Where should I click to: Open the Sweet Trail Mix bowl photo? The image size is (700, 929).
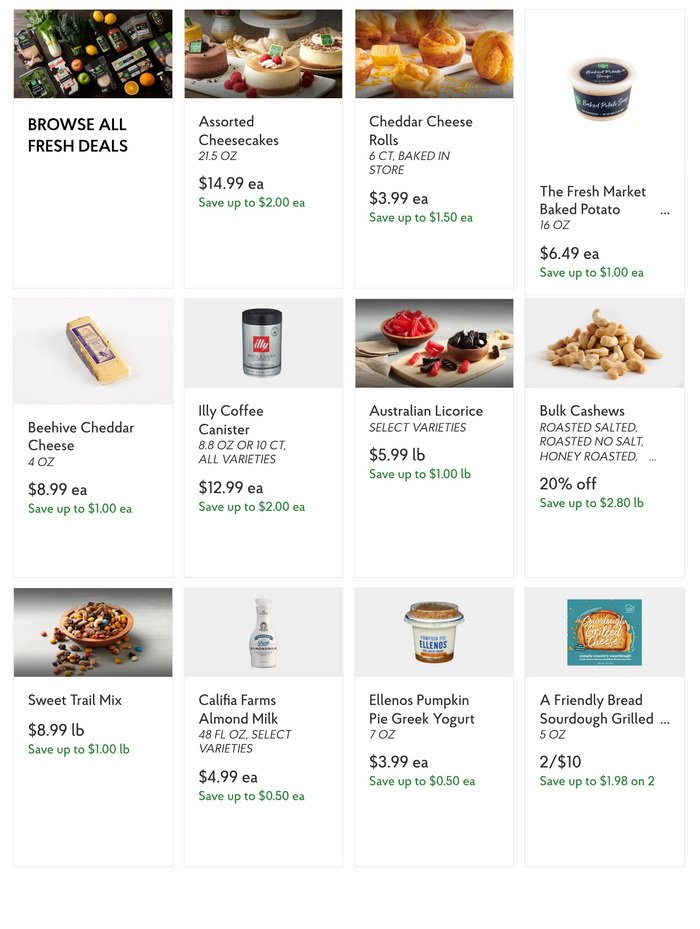91,631
